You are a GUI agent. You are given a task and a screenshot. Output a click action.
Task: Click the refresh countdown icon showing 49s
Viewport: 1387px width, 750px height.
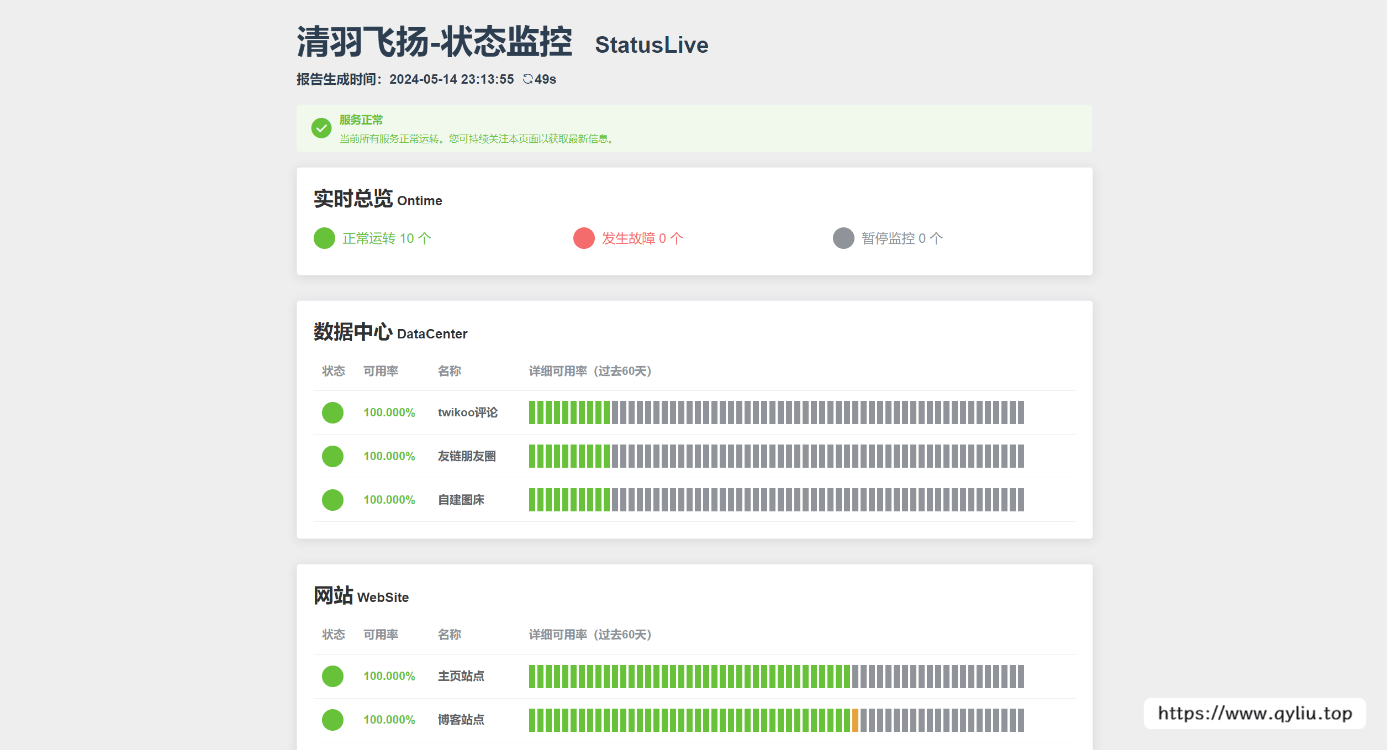[x=527, y=78]
